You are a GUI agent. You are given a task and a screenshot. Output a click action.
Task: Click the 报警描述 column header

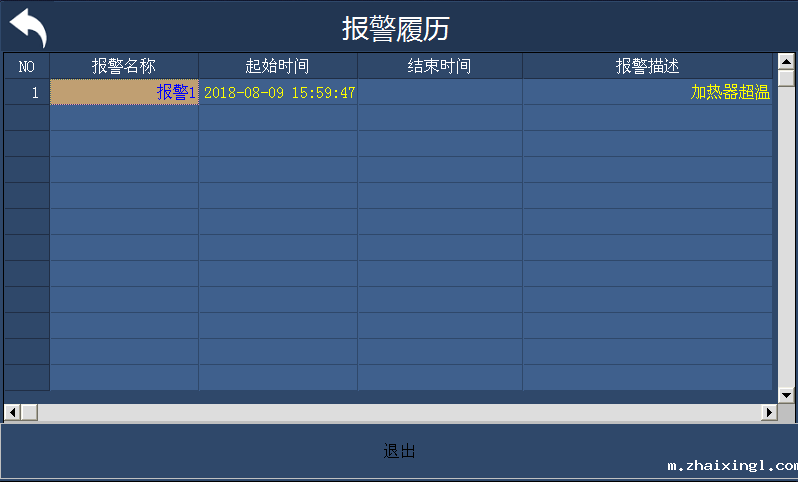coord(647,66)
